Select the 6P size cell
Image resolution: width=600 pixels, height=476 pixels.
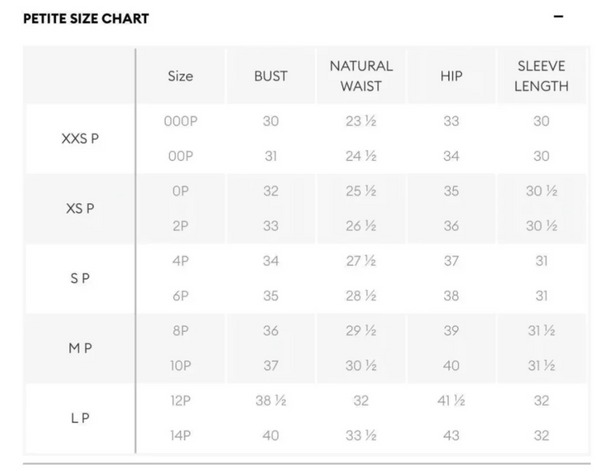(x=181, y=296)
